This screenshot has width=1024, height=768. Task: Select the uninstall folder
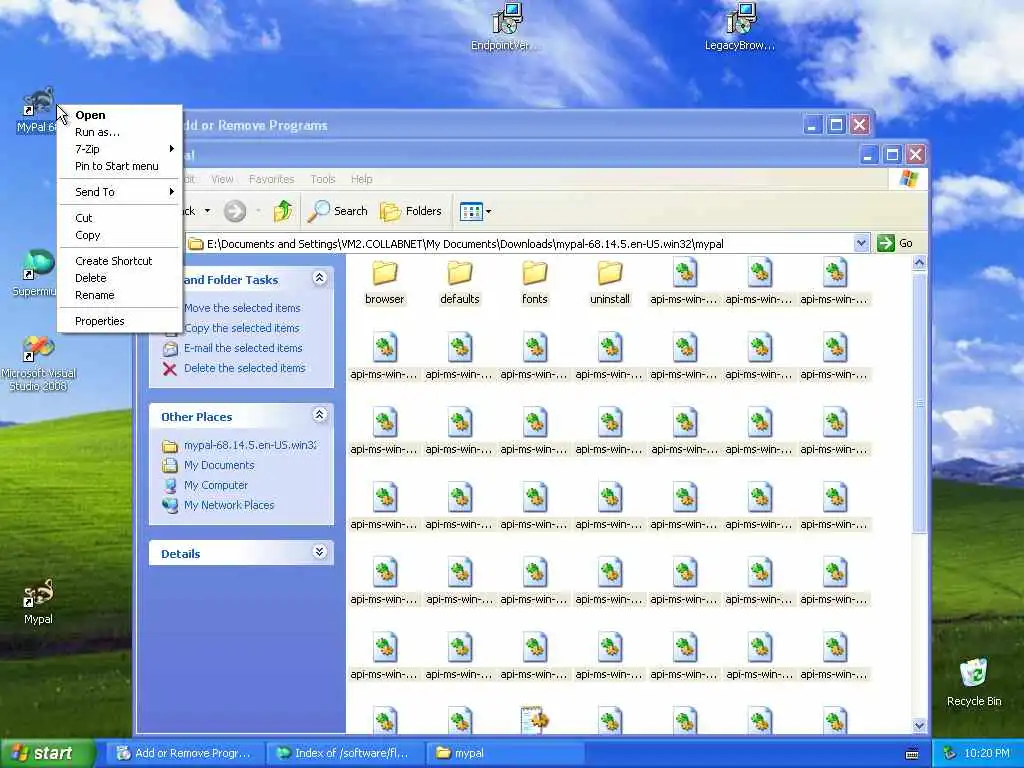pos(610,283)
